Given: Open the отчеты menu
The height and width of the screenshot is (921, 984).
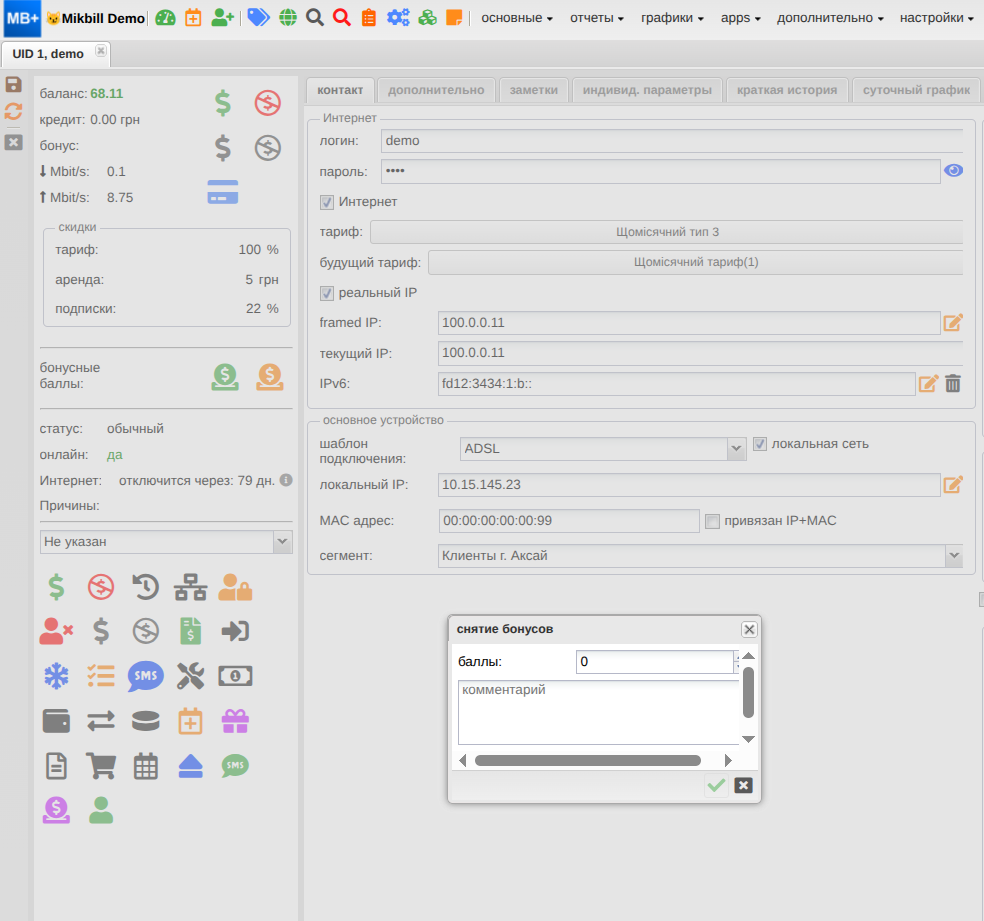Looking at the screenshot, I should tap(597, 18).
